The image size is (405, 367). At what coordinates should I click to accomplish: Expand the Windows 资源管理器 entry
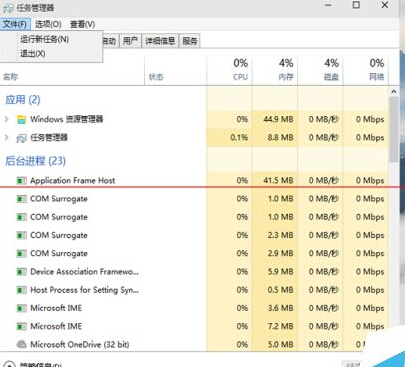[x=7, y=119]
